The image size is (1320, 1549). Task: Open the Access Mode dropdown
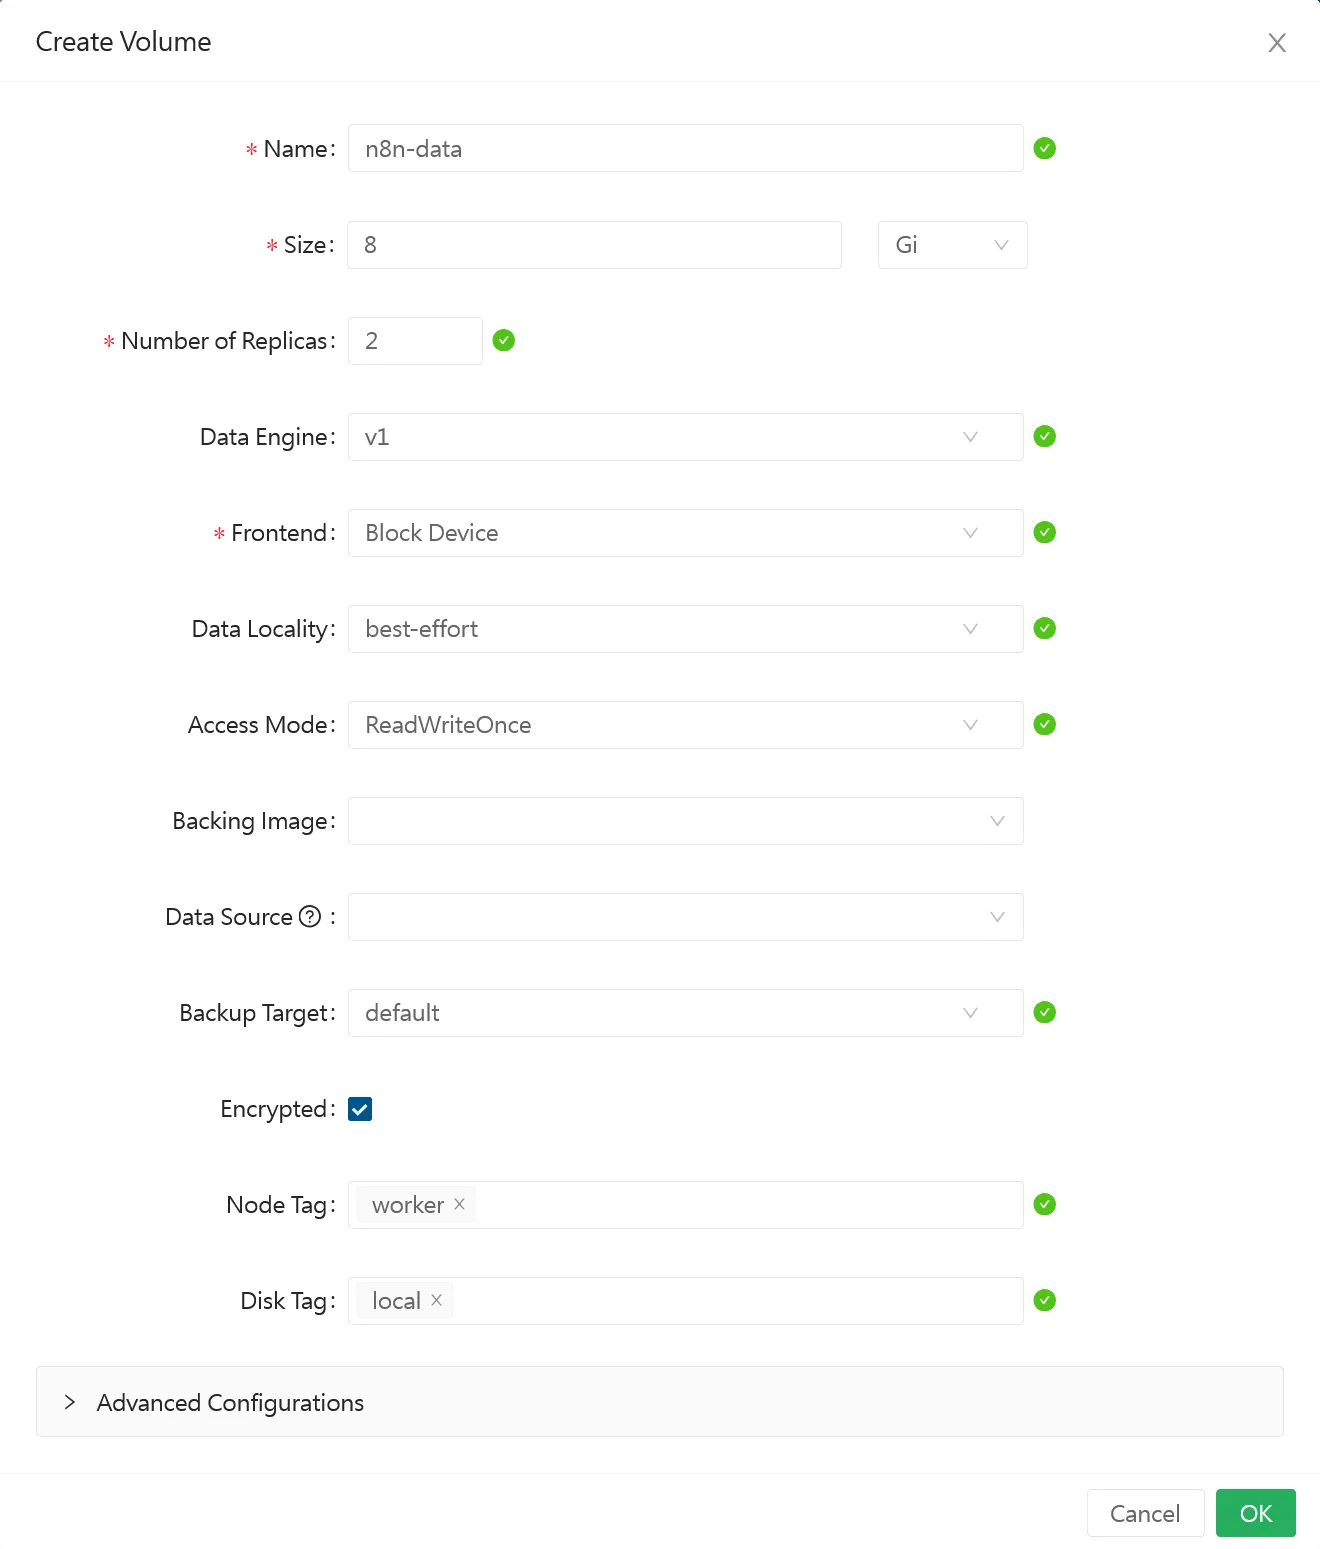[x=685, y=725]
